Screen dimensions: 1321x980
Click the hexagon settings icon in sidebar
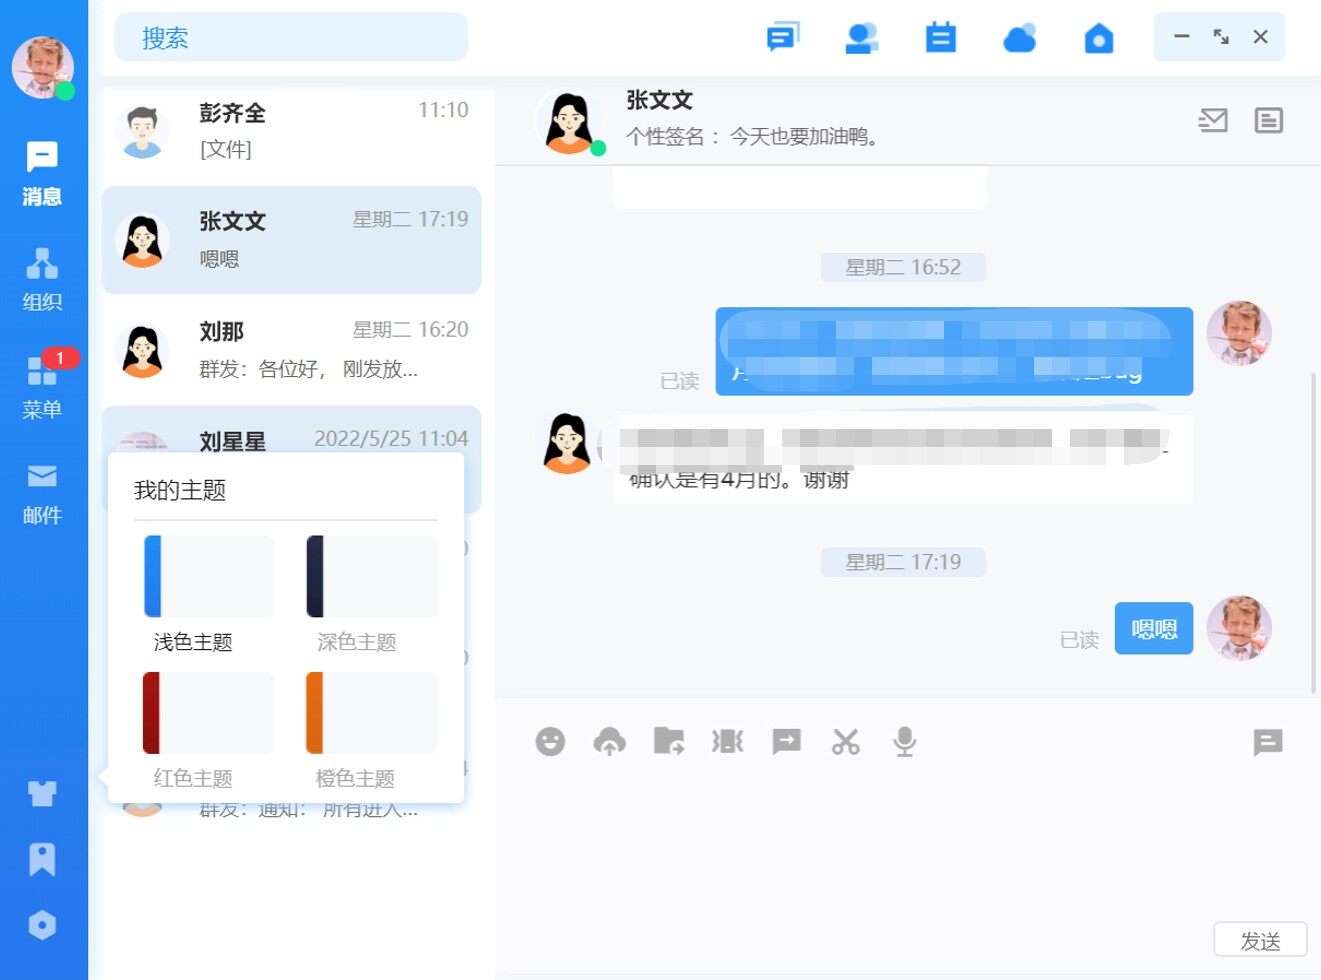click(42, 925)
